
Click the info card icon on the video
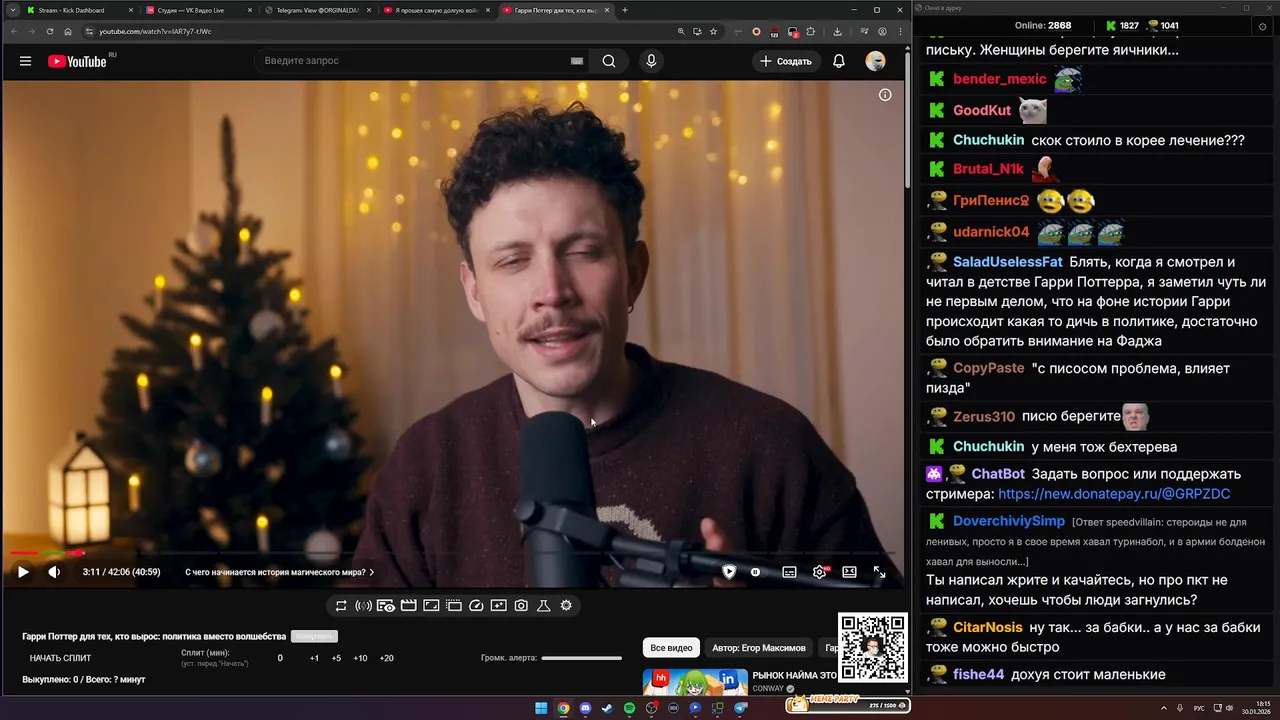pyautogui.click(x=885, y=95)
